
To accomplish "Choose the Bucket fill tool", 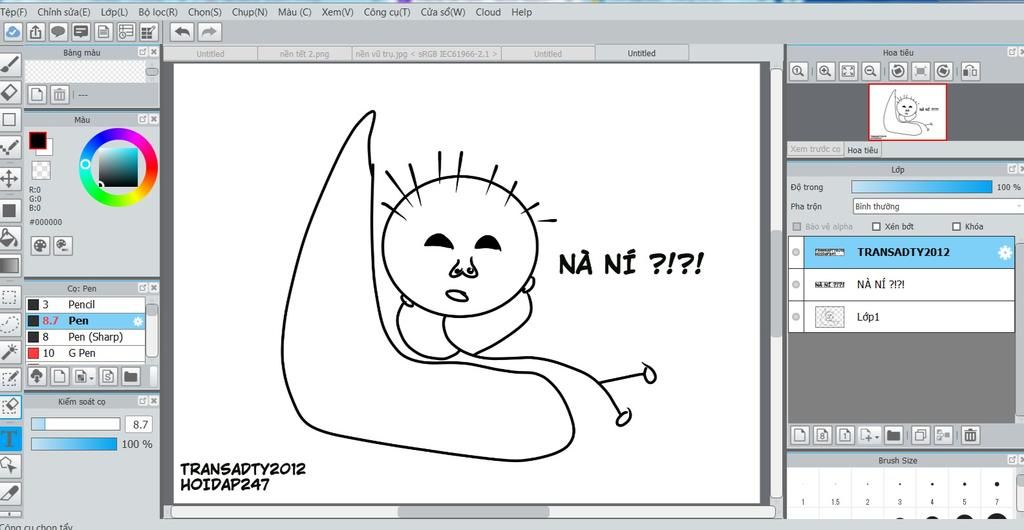I will coord(10,238).
